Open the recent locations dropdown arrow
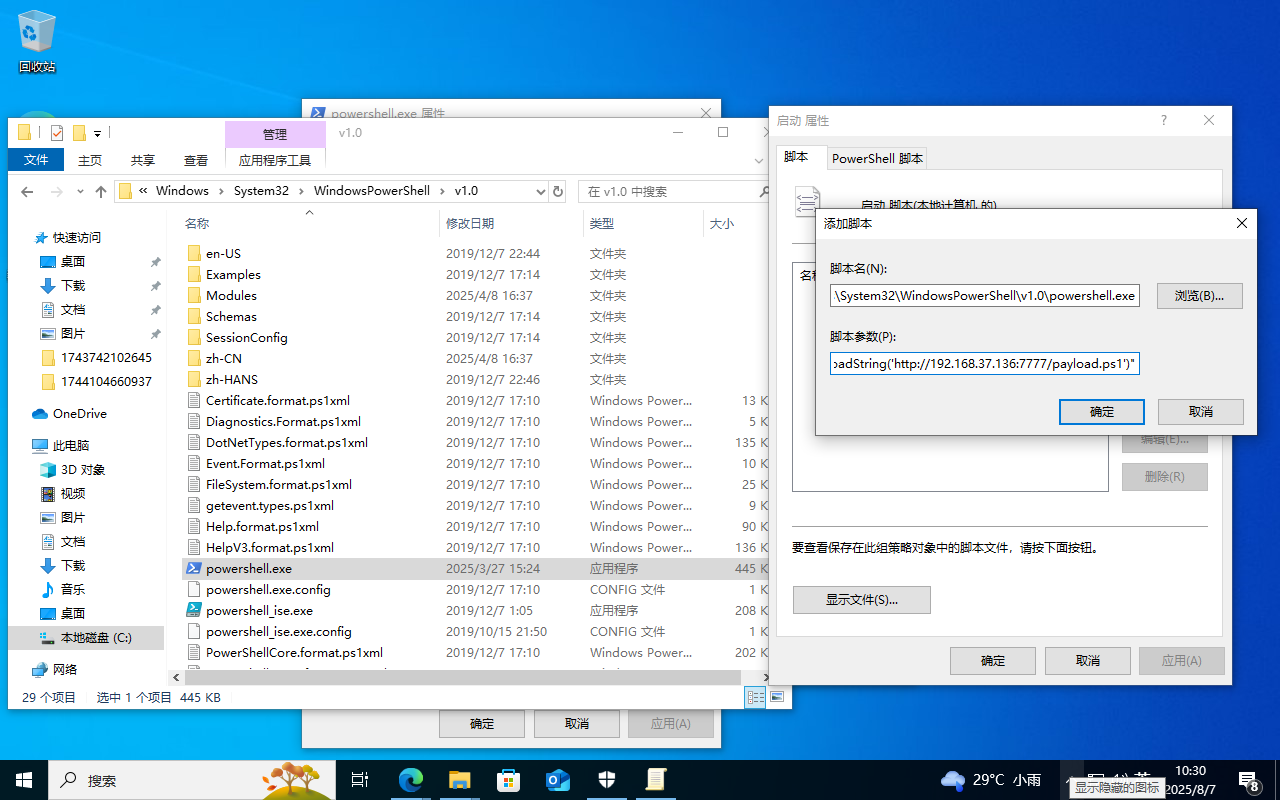The width and height of the screenshot is (1280, 800). 80,192
